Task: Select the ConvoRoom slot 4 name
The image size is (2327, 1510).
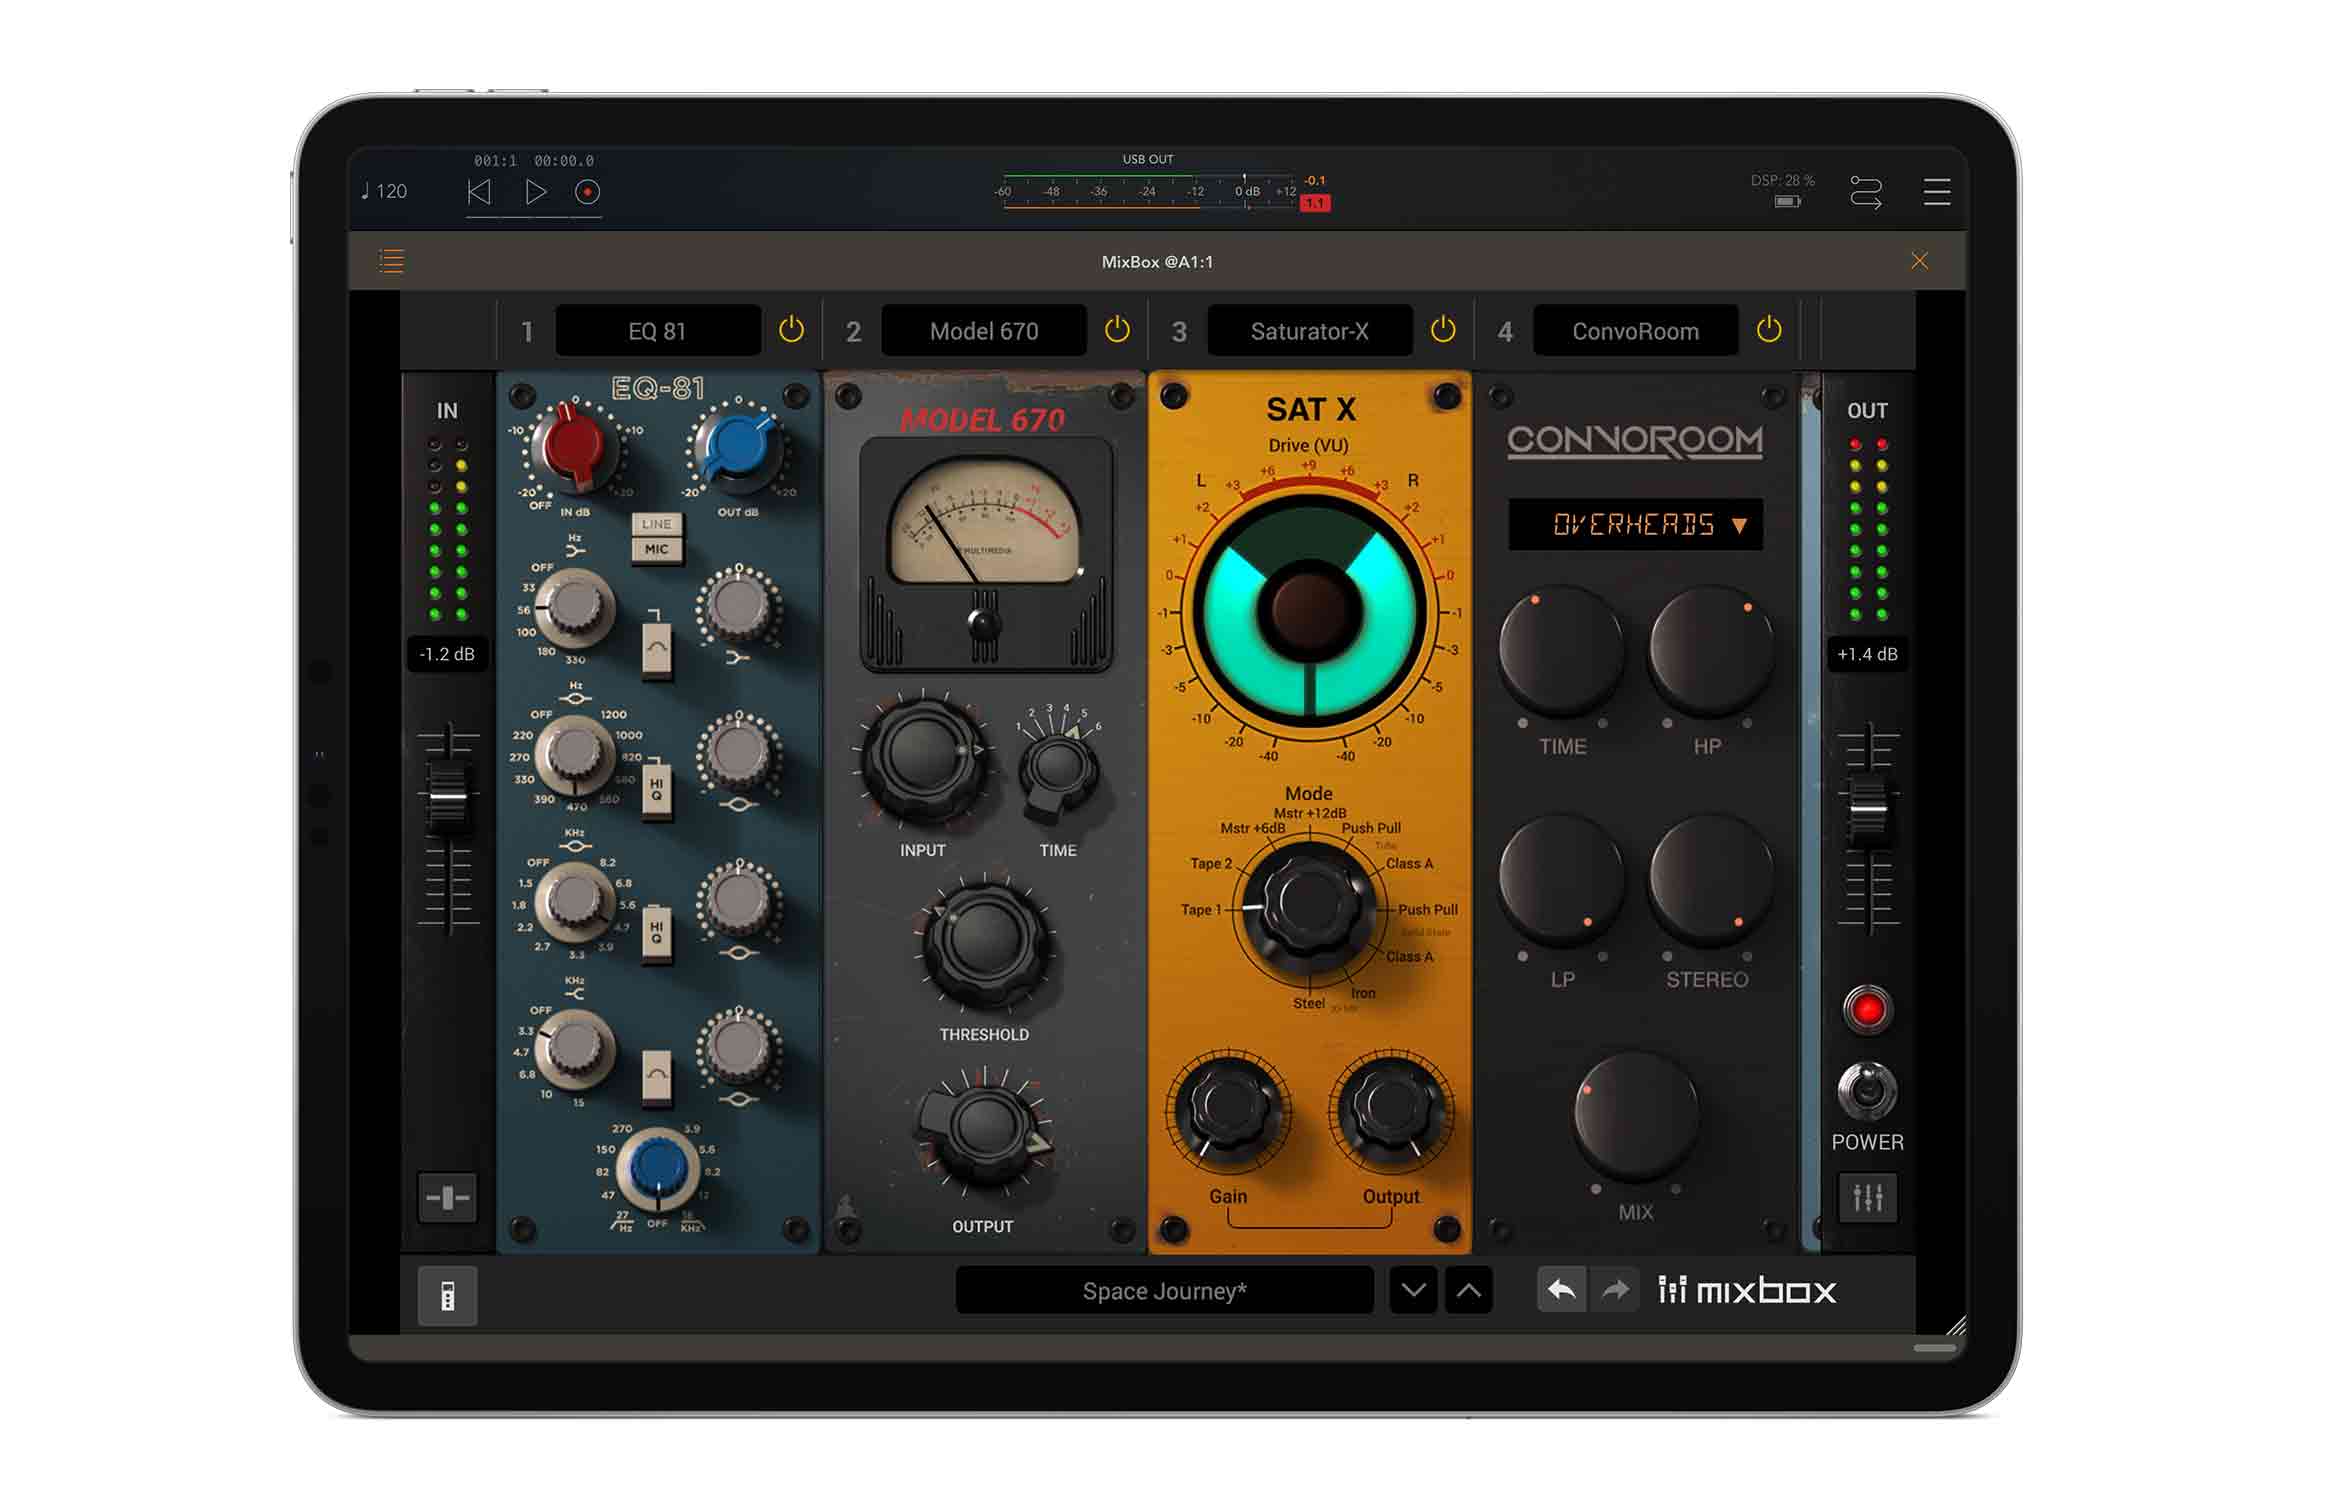Action: tap(1636, 331)
